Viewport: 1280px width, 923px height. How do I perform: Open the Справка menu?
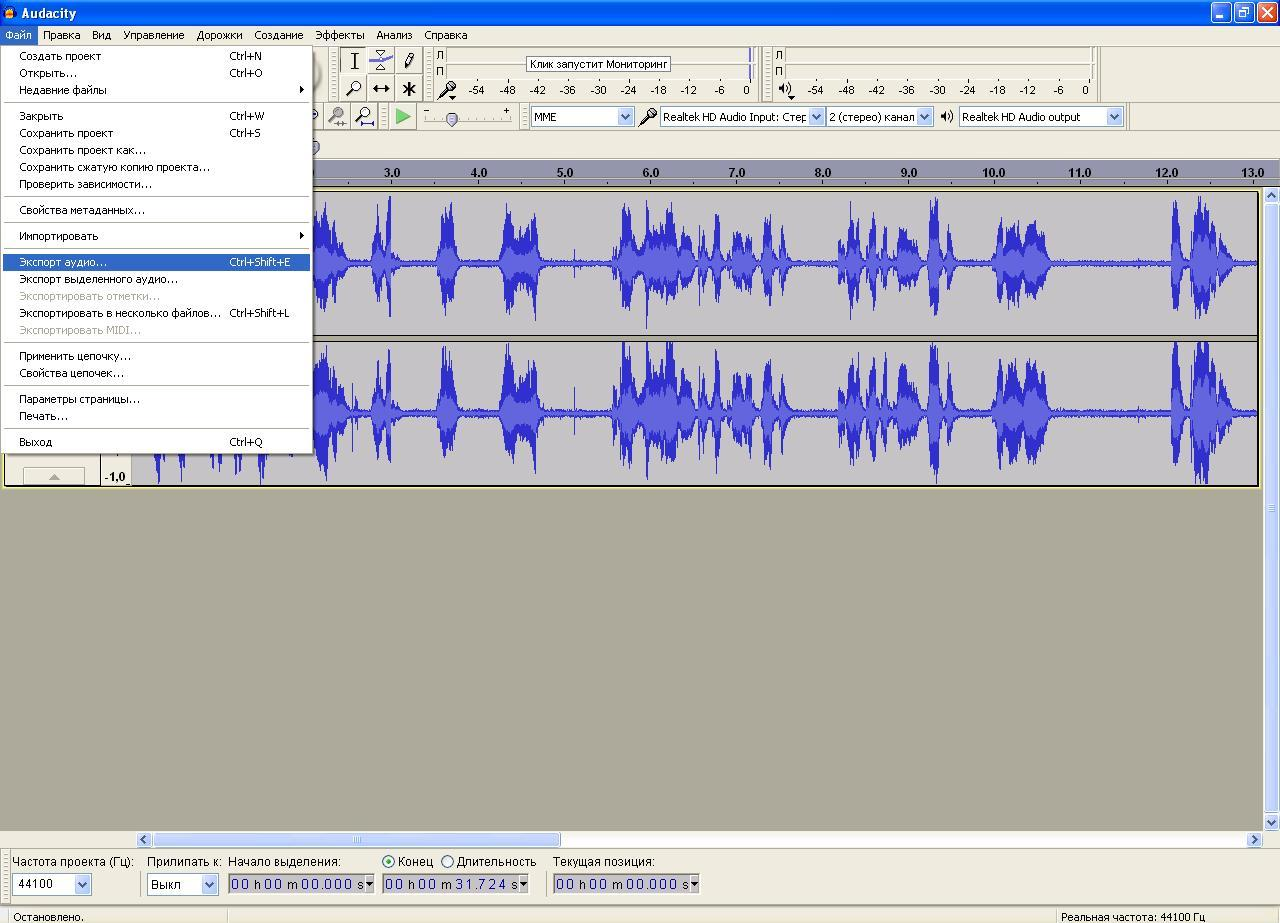tap(445, 35)
